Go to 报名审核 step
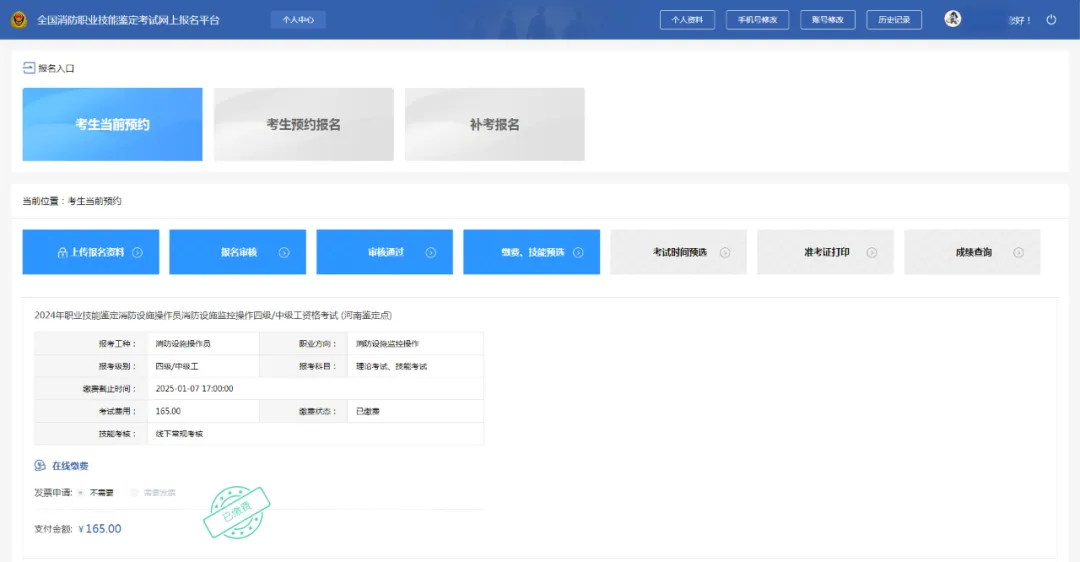This screenshot has height=562, width=1080. [x=238, y=252]
